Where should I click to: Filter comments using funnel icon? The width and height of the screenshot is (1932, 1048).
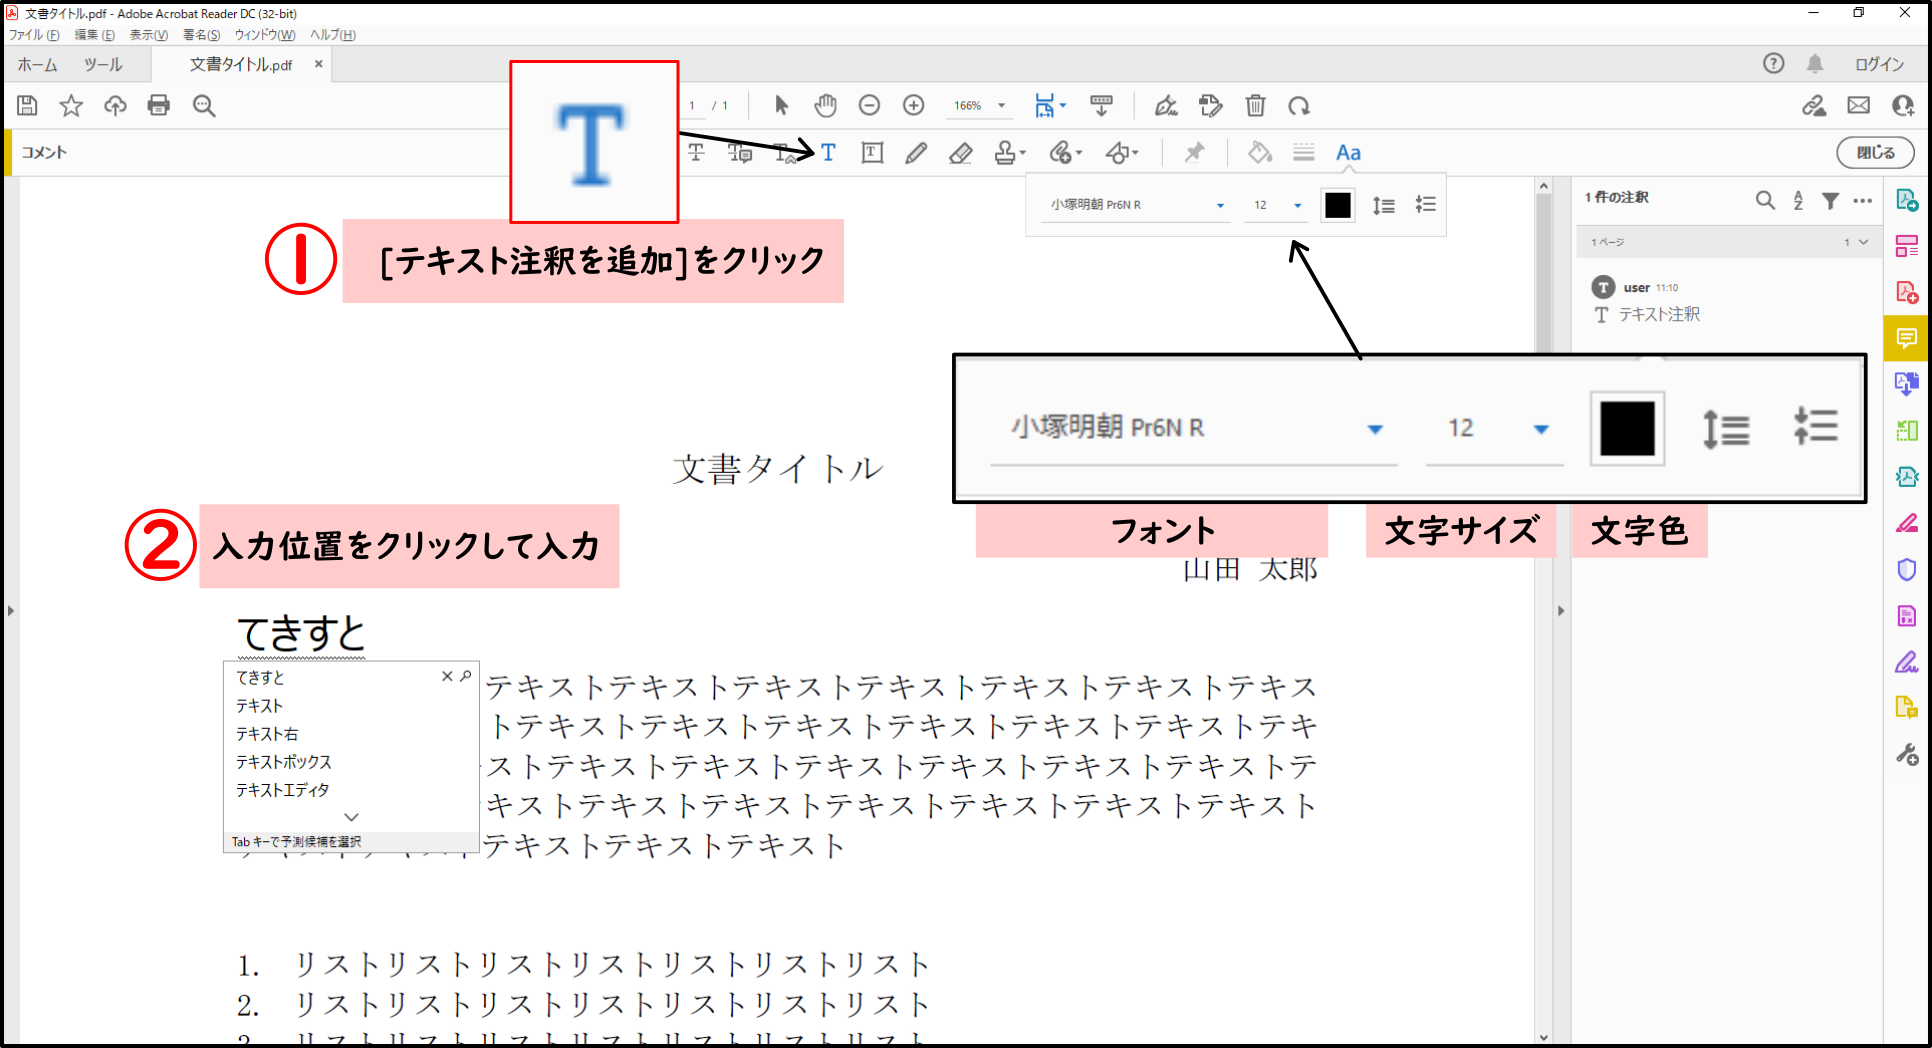(1830, 200)
